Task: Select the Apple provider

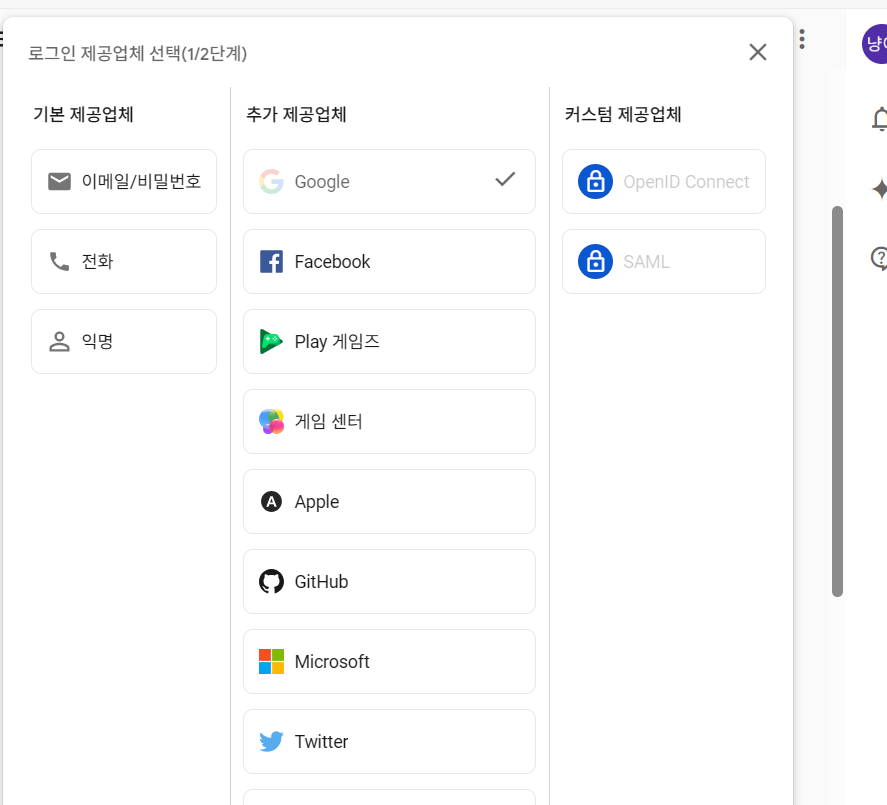Action: [x=389, y=501]
